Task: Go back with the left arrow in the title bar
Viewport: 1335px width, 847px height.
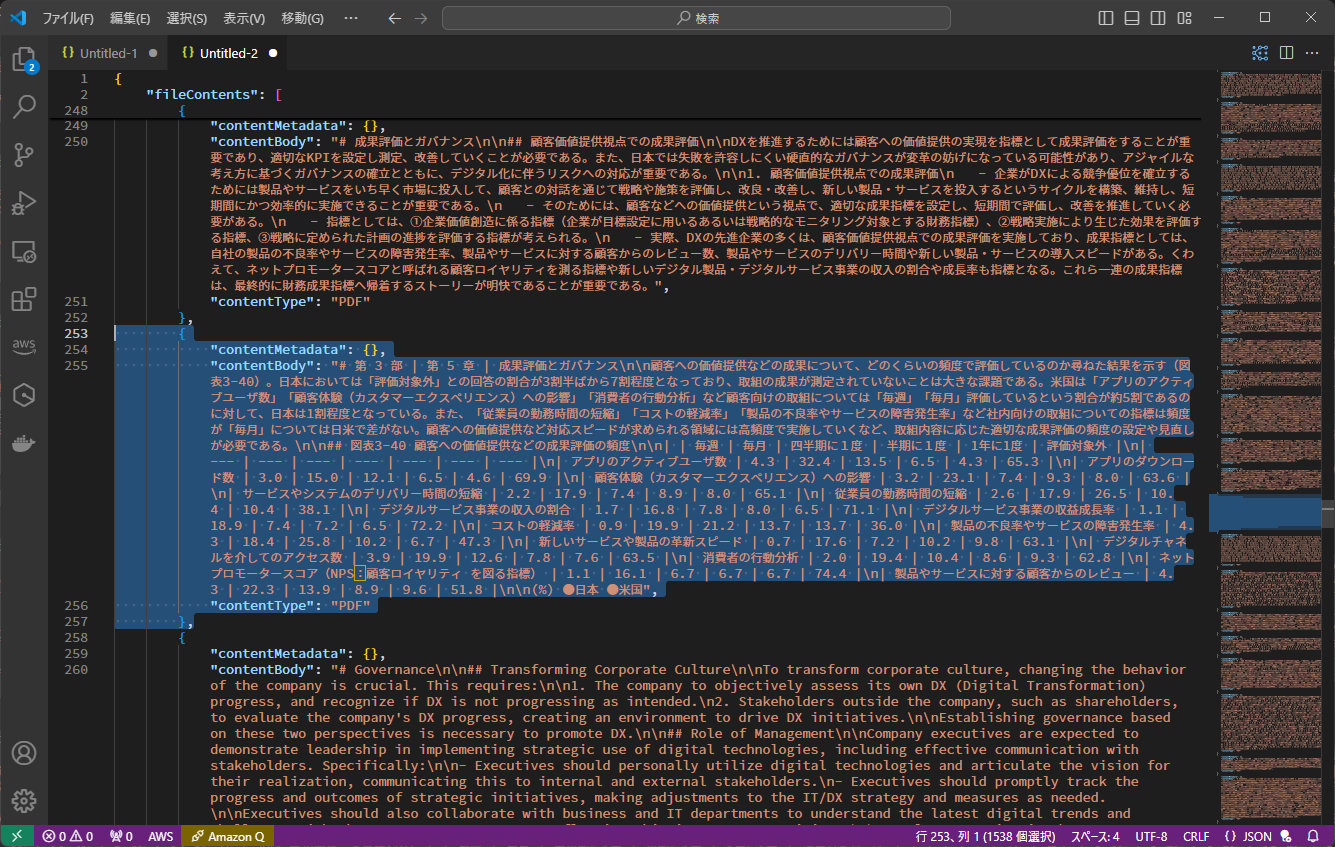Action: [x=394, y=18]
